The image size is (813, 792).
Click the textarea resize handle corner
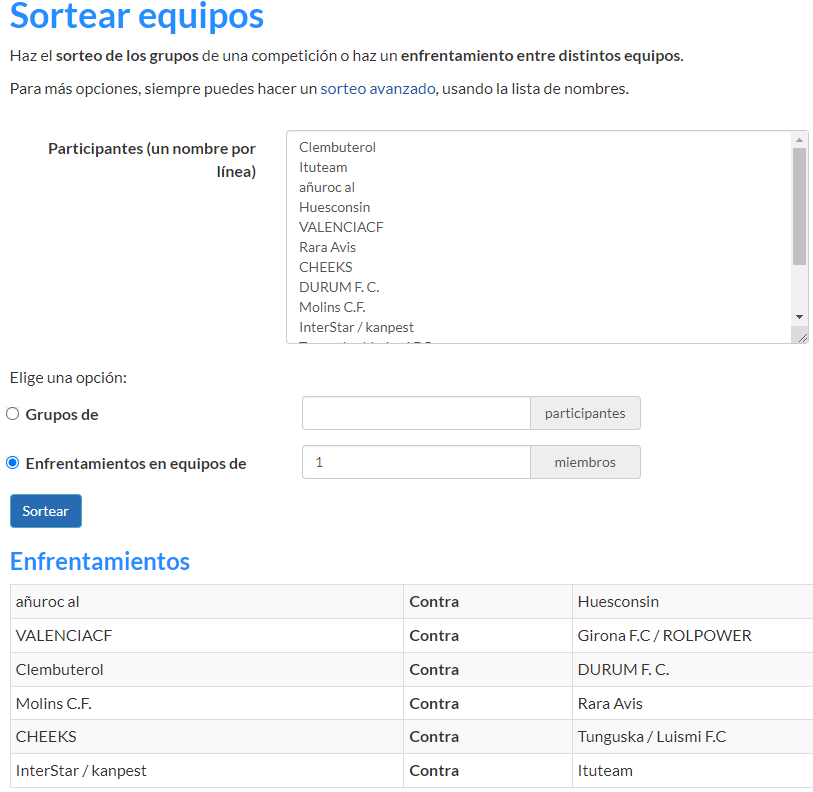pyautogui.click(x=801, y=337)
